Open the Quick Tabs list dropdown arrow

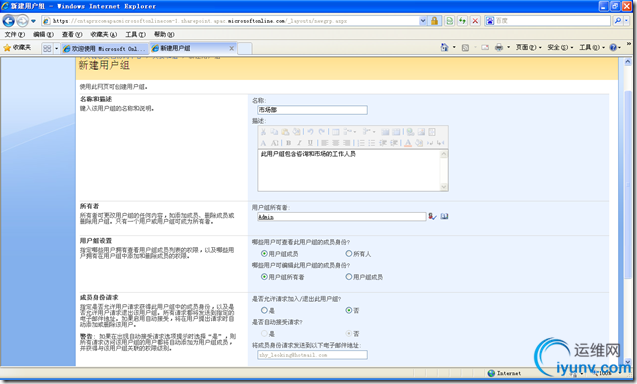point(56,48)
